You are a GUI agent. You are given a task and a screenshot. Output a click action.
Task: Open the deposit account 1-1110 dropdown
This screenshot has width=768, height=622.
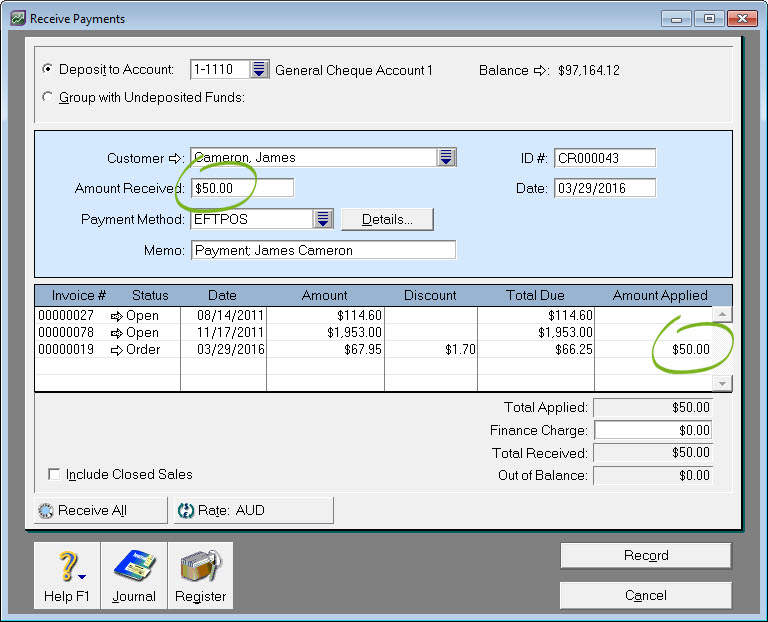click(x=260, y=70)
